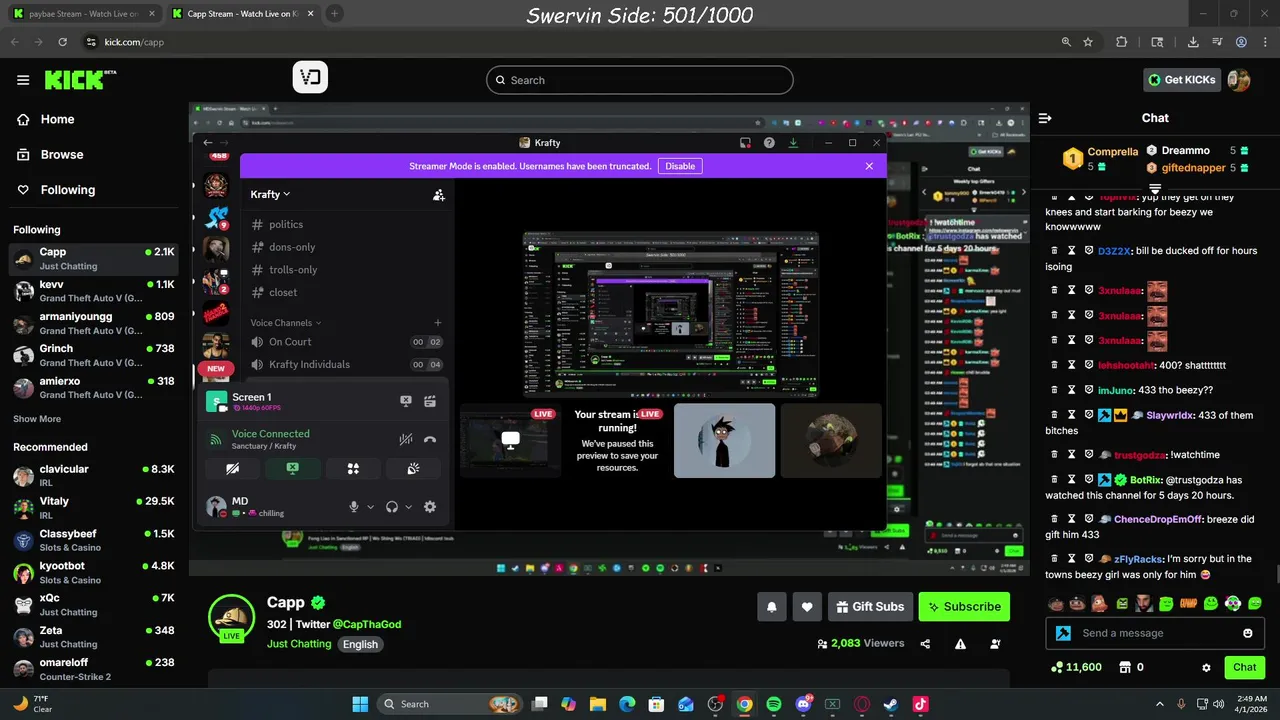1280x720 pixels.
Task: Reload the kick.com page
Action: coord(63,42)
